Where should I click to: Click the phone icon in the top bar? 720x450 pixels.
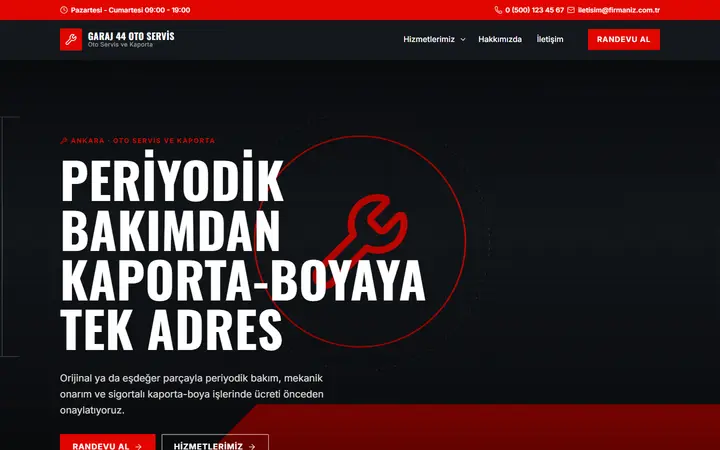click(498, 10)
